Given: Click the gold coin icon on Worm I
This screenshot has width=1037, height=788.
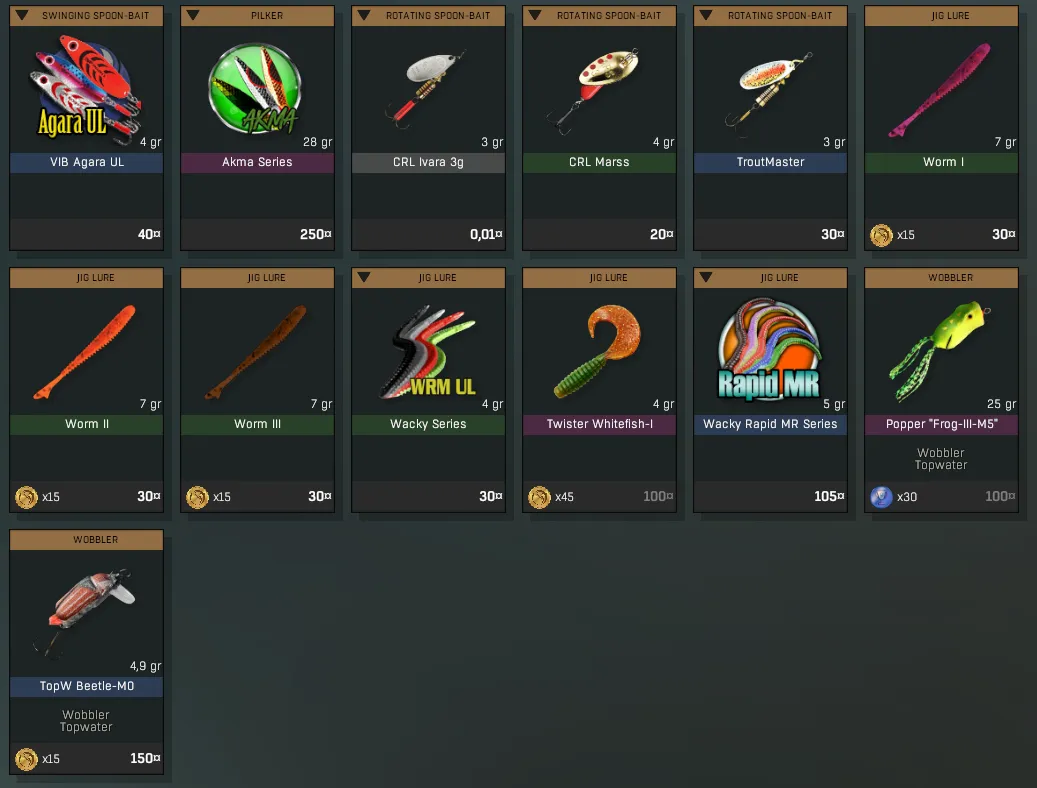Looking at the screenshot, I should tap(881, 235).
